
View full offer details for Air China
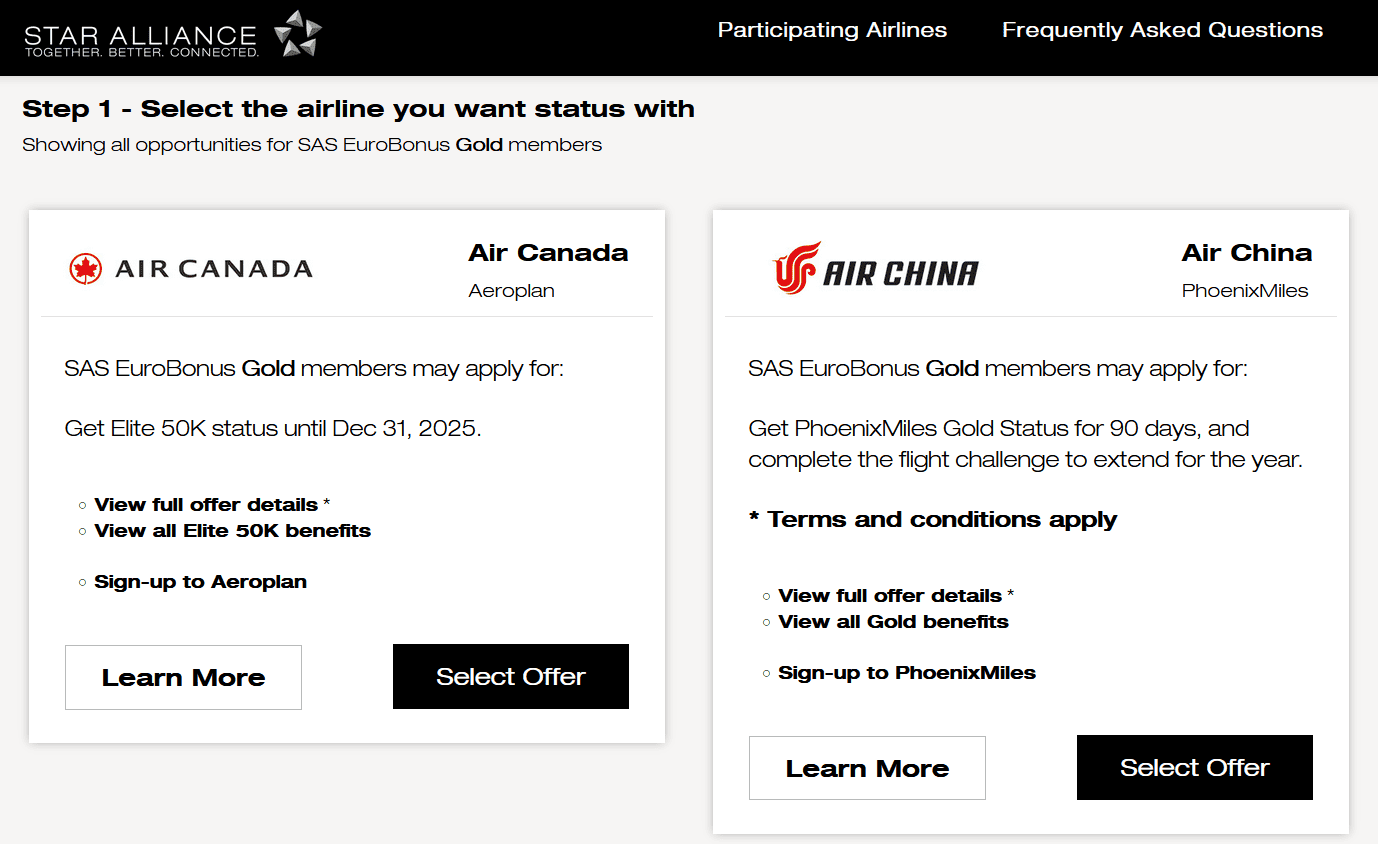click(x=890, y=596)
